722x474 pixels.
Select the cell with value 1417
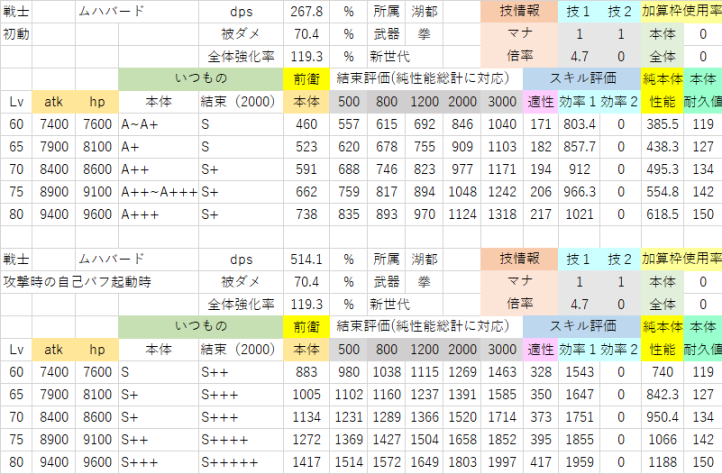[x=306, y=462]
